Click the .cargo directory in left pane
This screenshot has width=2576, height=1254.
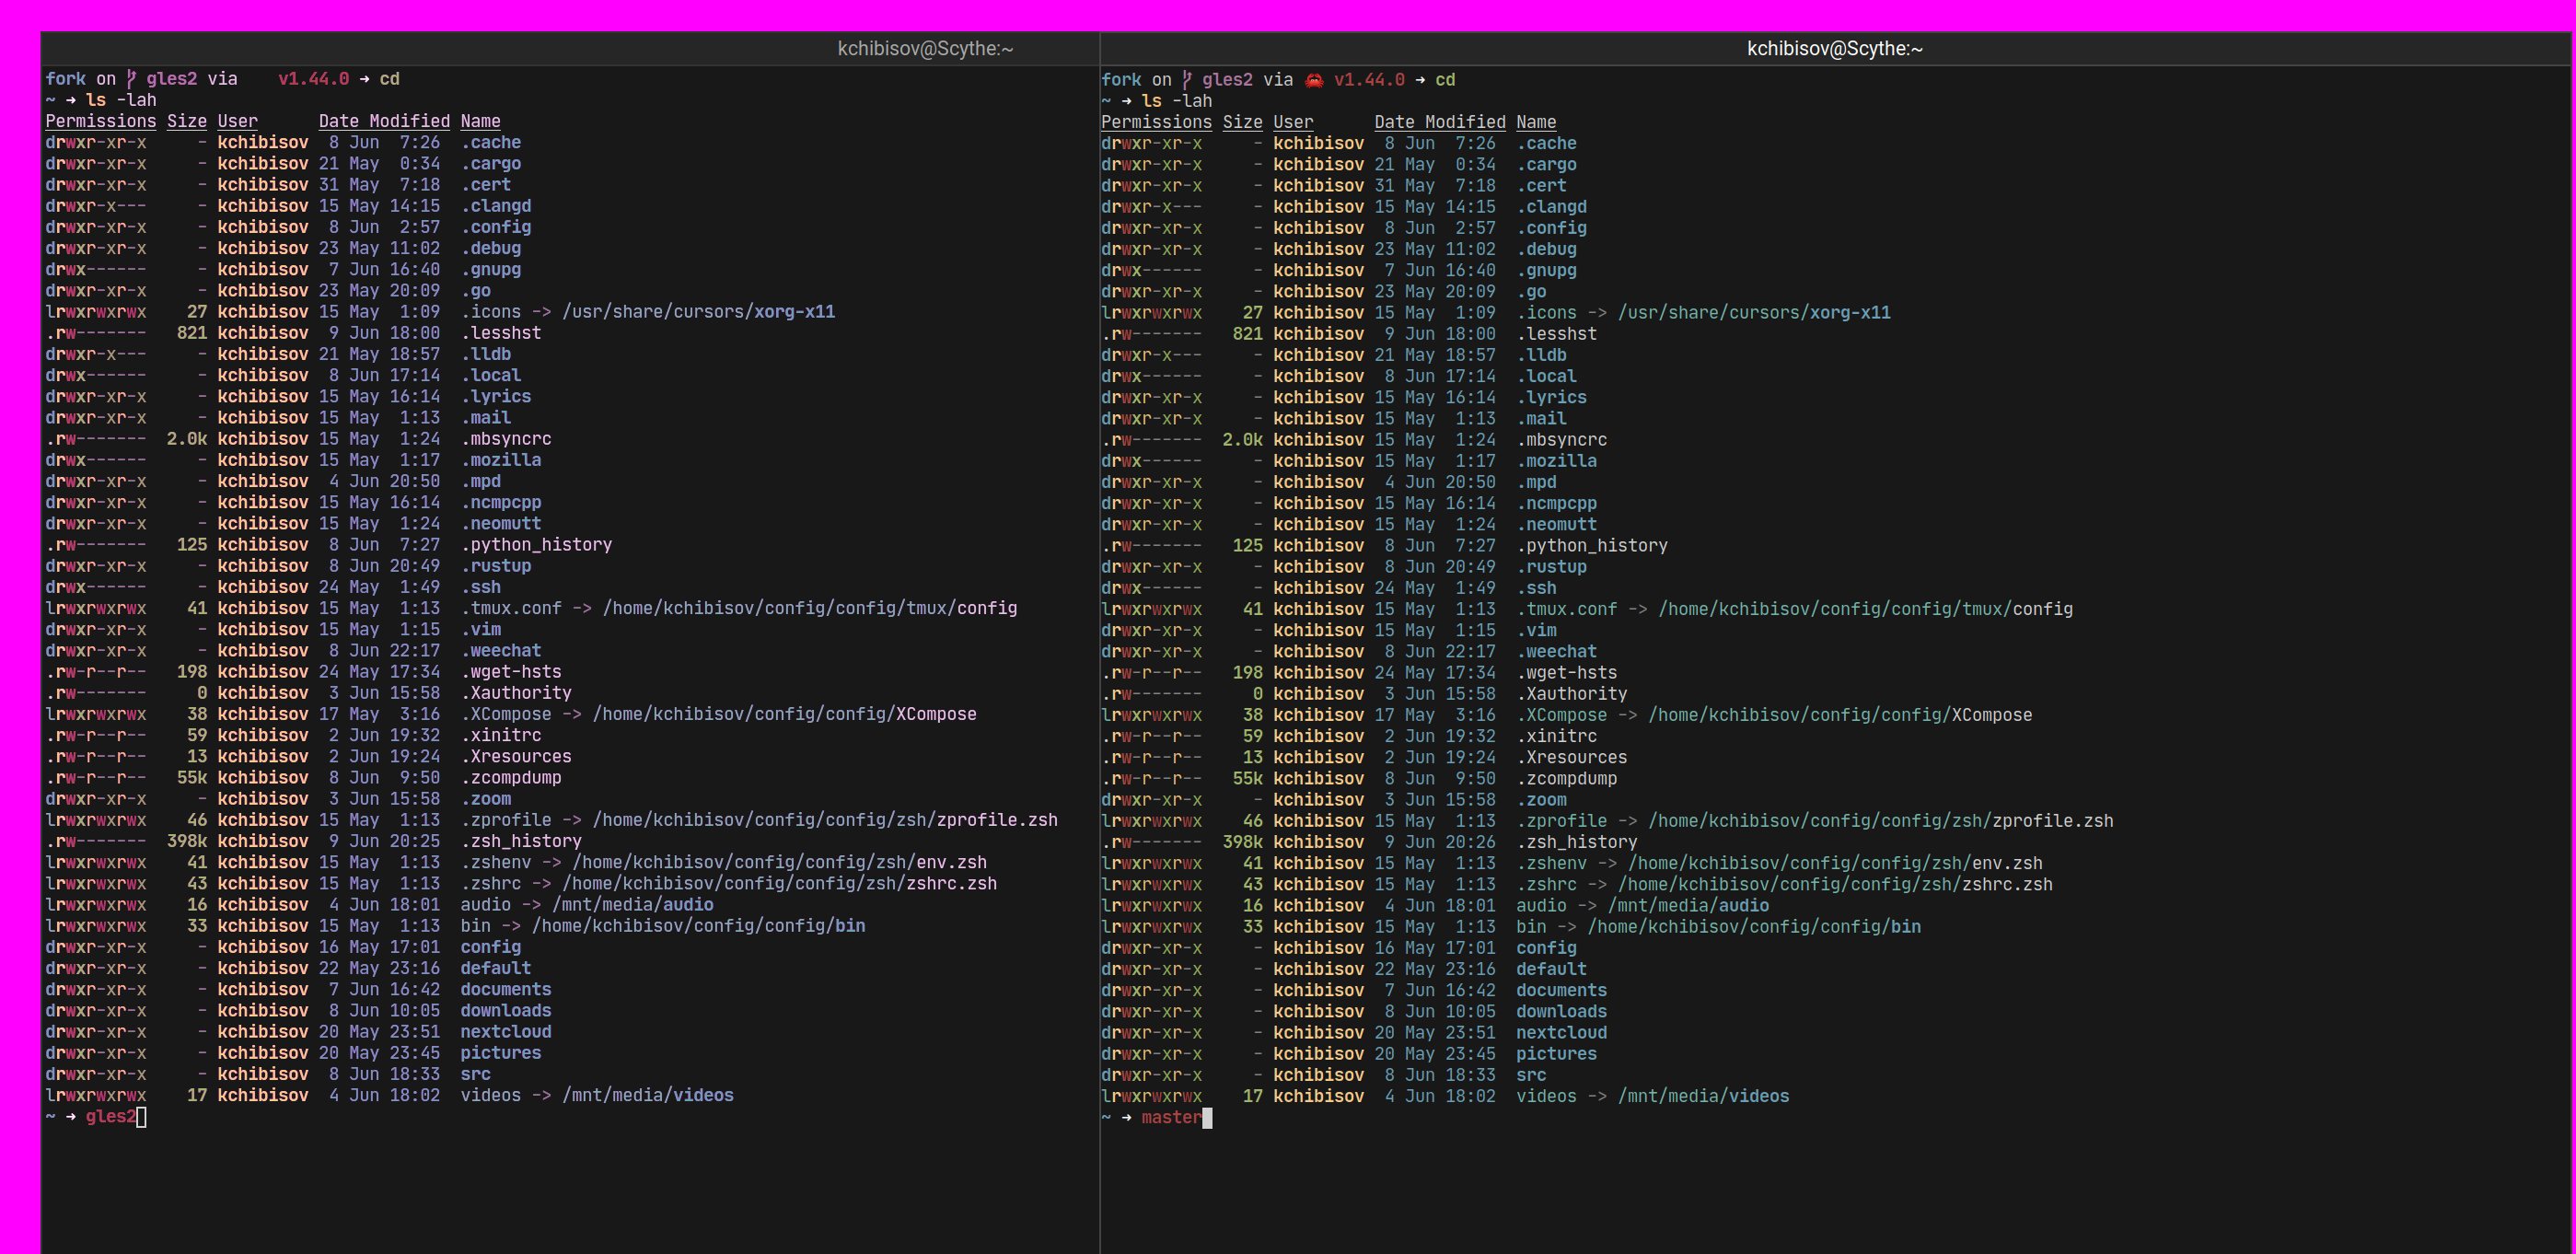(x=490, y=164)
